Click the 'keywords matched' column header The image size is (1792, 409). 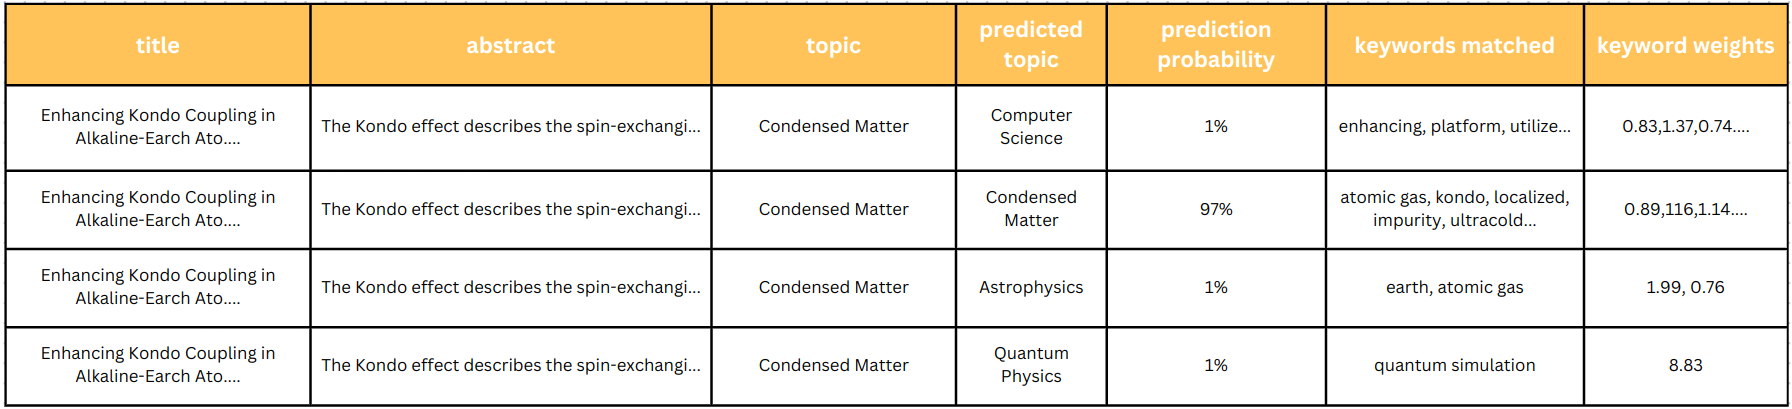(x=1454, y=45)
